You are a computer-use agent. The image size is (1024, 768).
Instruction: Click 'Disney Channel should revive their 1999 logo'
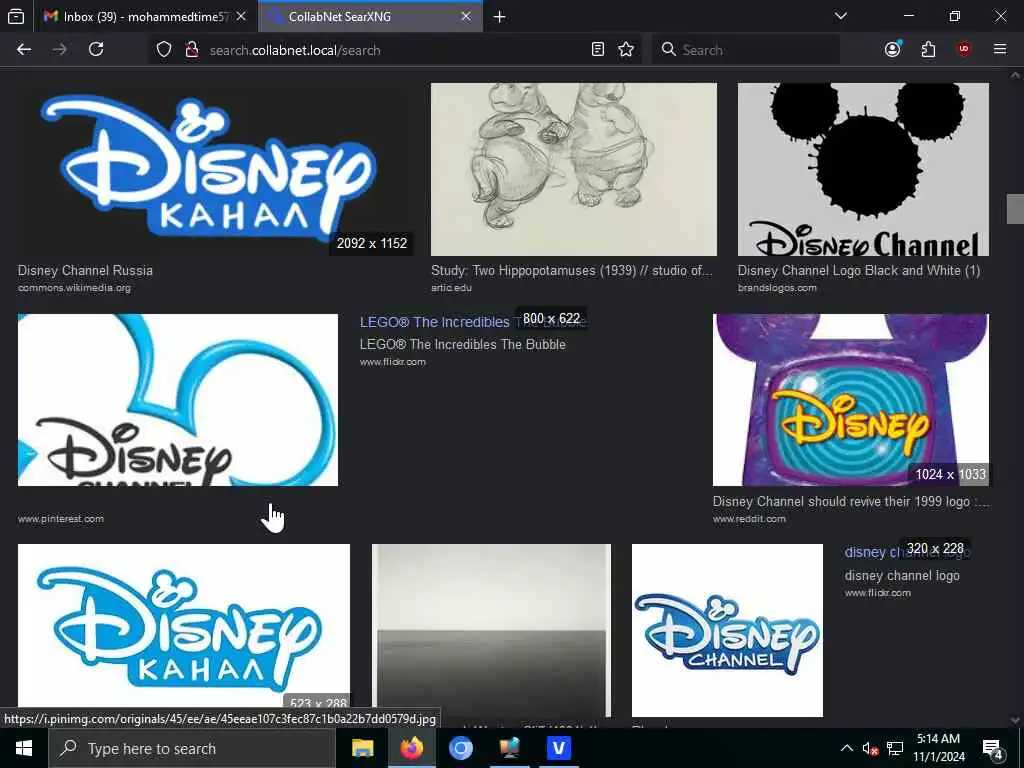(x=851, y=502)
